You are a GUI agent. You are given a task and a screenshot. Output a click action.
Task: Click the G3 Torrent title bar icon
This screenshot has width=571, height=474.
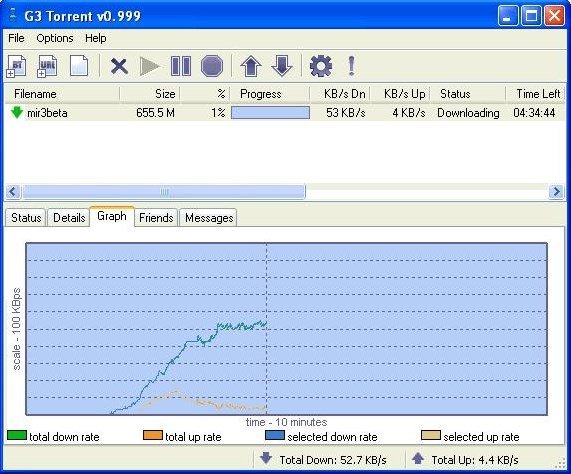pos(13,15)
